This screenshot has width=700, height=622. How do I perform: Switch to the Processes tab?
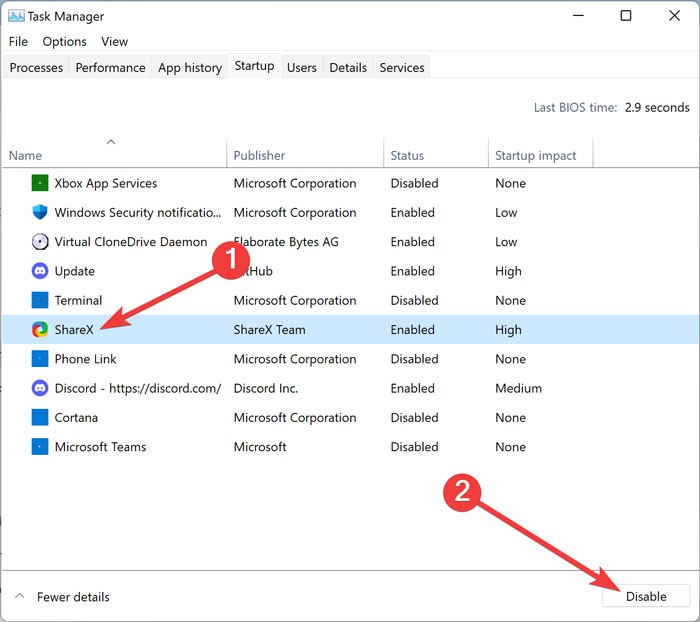(x=36, y=67)
